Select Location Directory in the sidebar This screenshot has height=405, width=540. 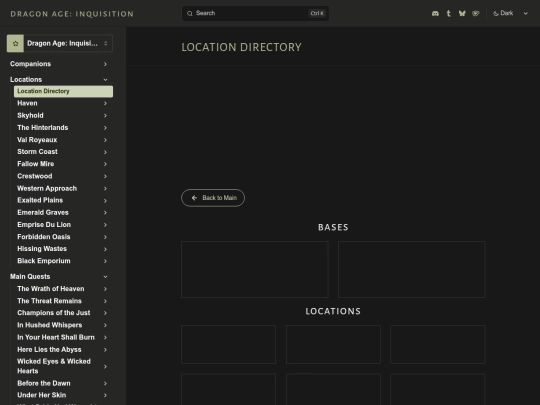(63, 91)
